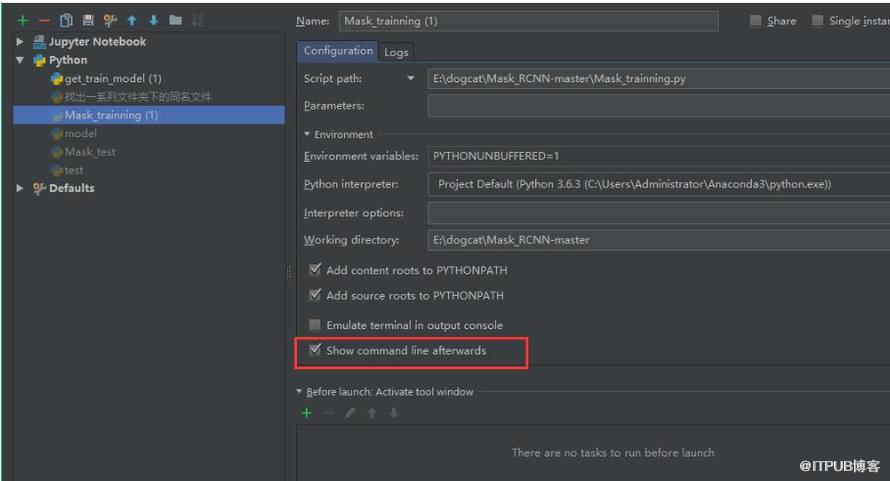This screenshot has height=481, width=890.
Task: Open the Python interpreter combo box
Action: tap(658, 184)
